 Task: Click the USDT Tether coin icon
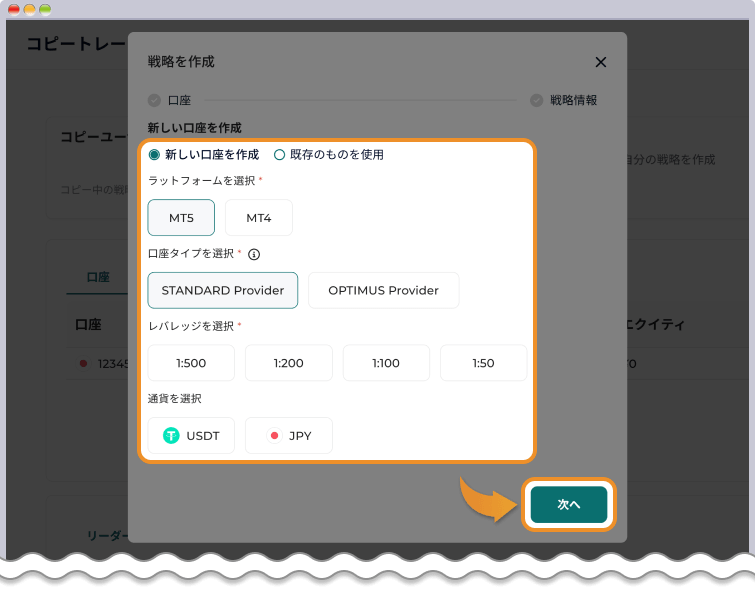click(x=171, y=435)
